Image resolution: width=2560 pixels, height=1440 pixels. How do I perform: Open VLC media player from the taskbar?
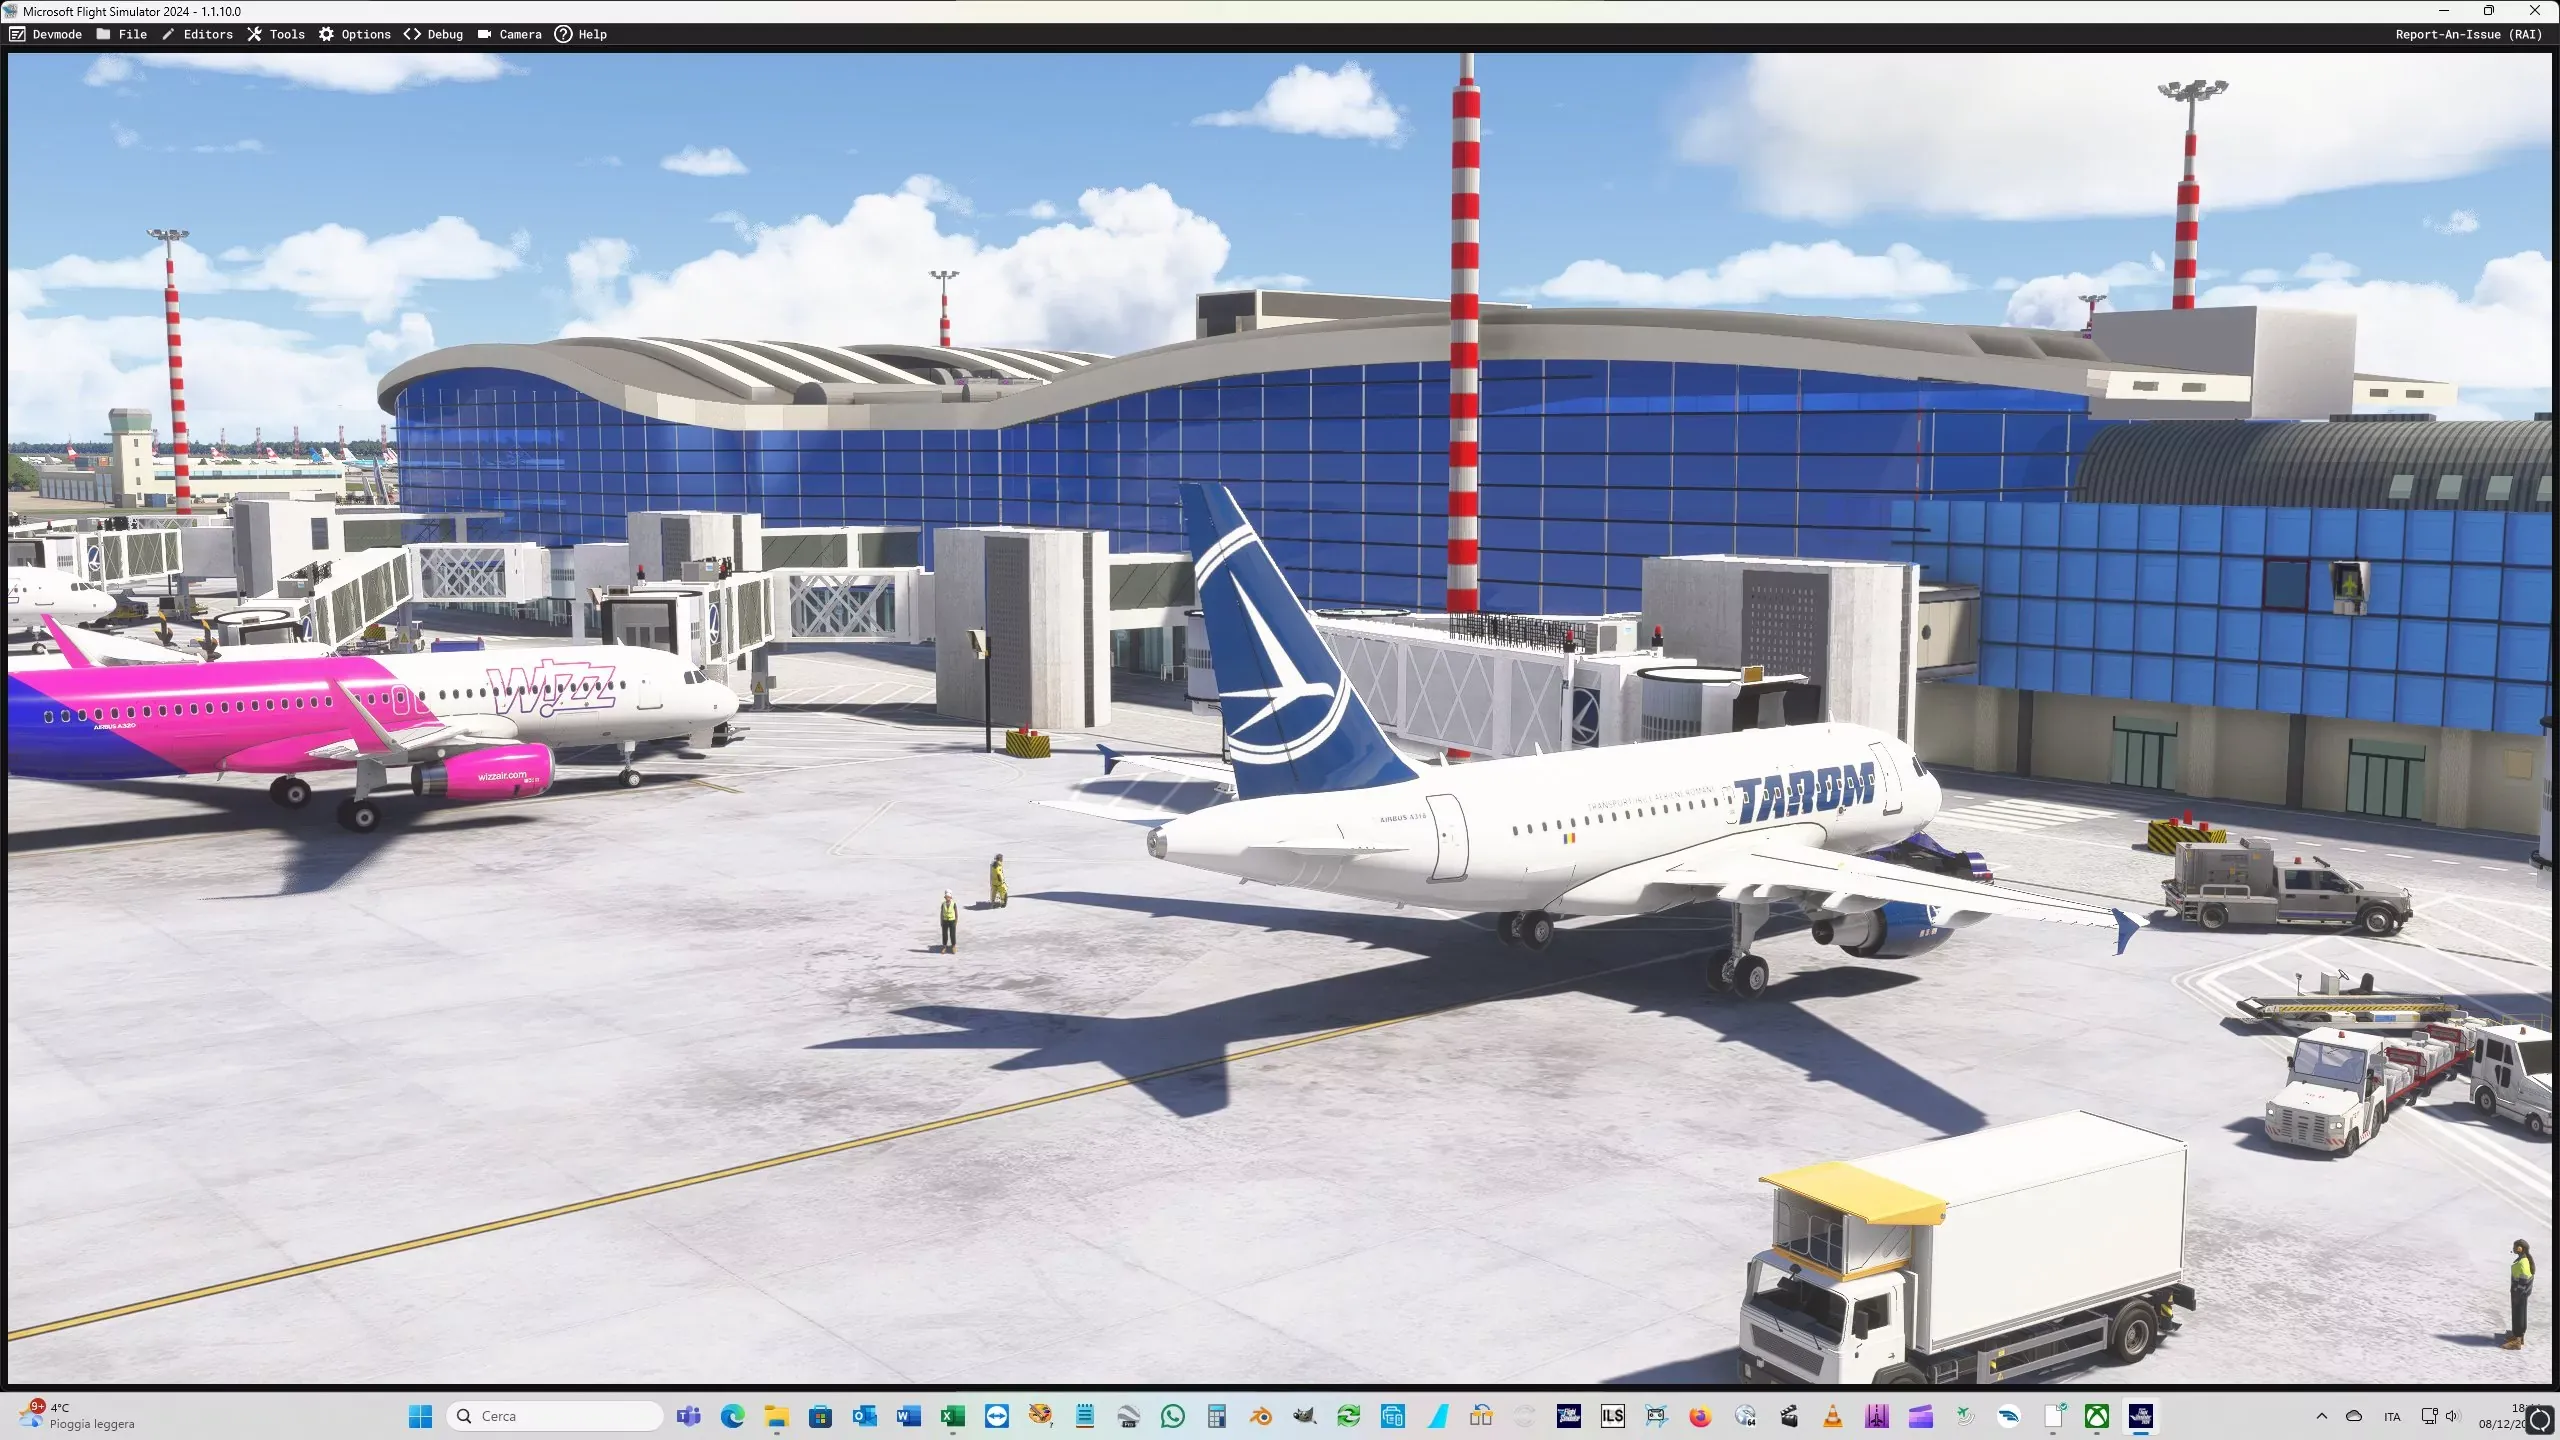[x=1832, y=1416]
